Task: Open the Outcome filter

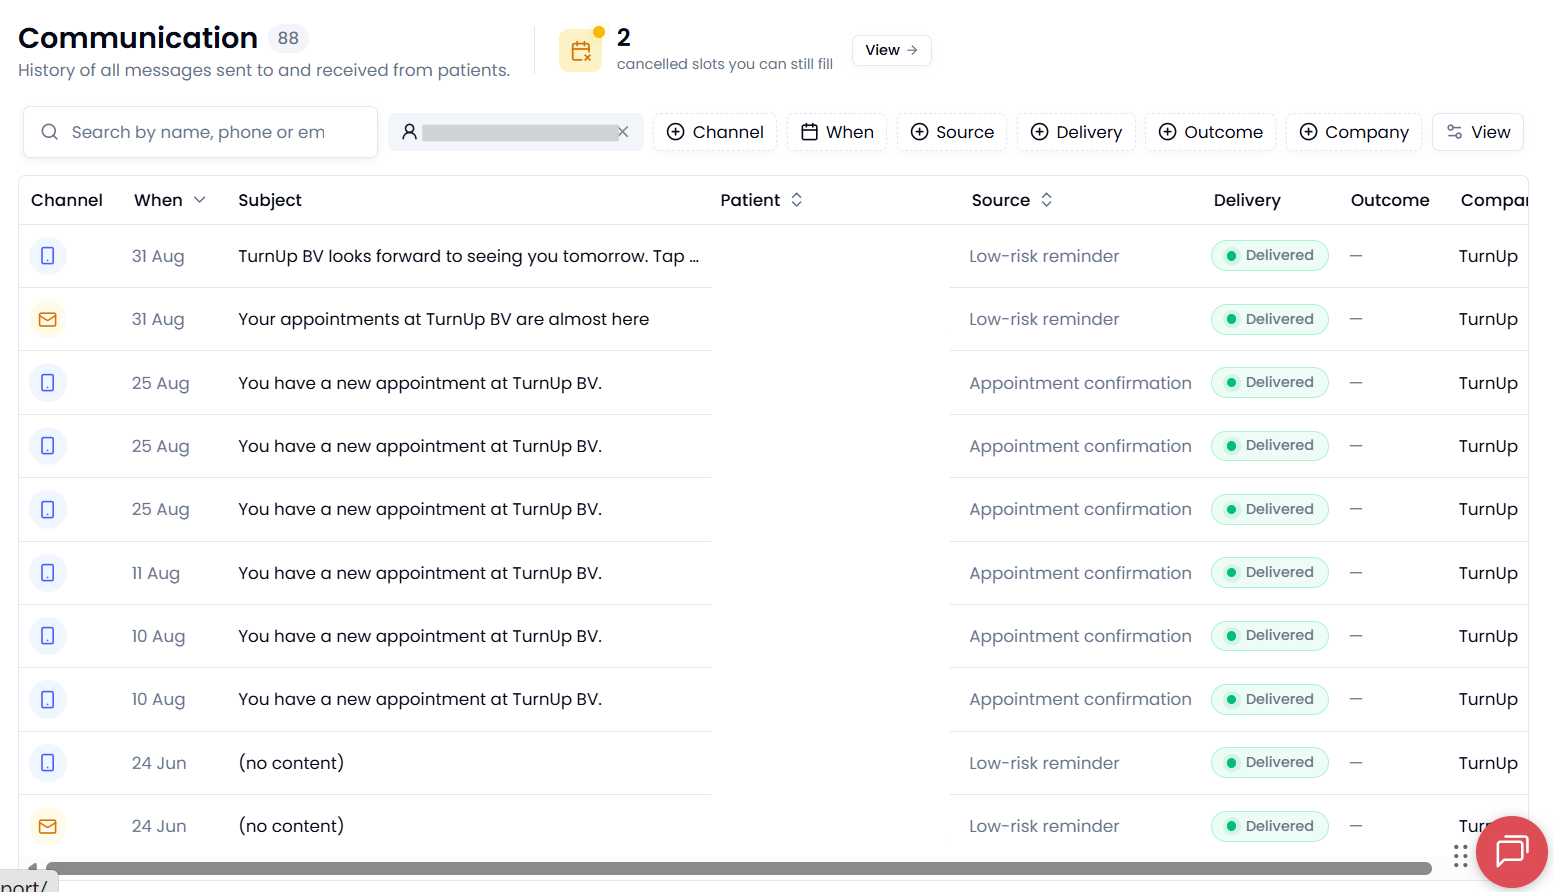Action: (1210, 132)
